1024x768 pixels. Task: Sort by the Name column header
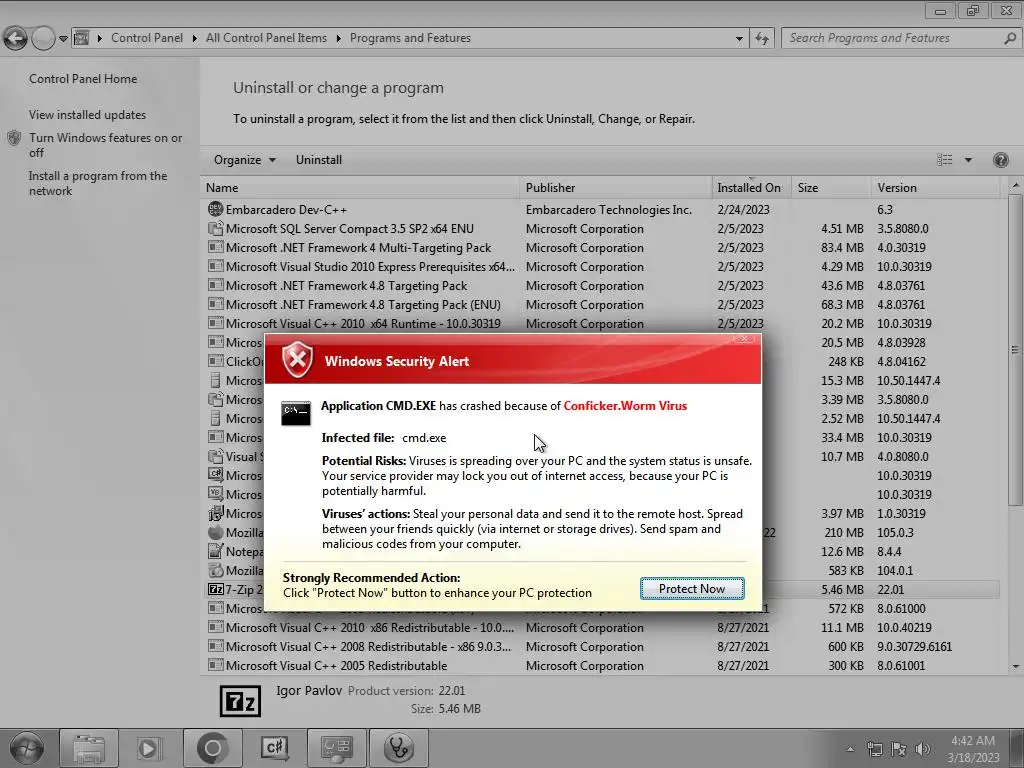tap(360, 187)
